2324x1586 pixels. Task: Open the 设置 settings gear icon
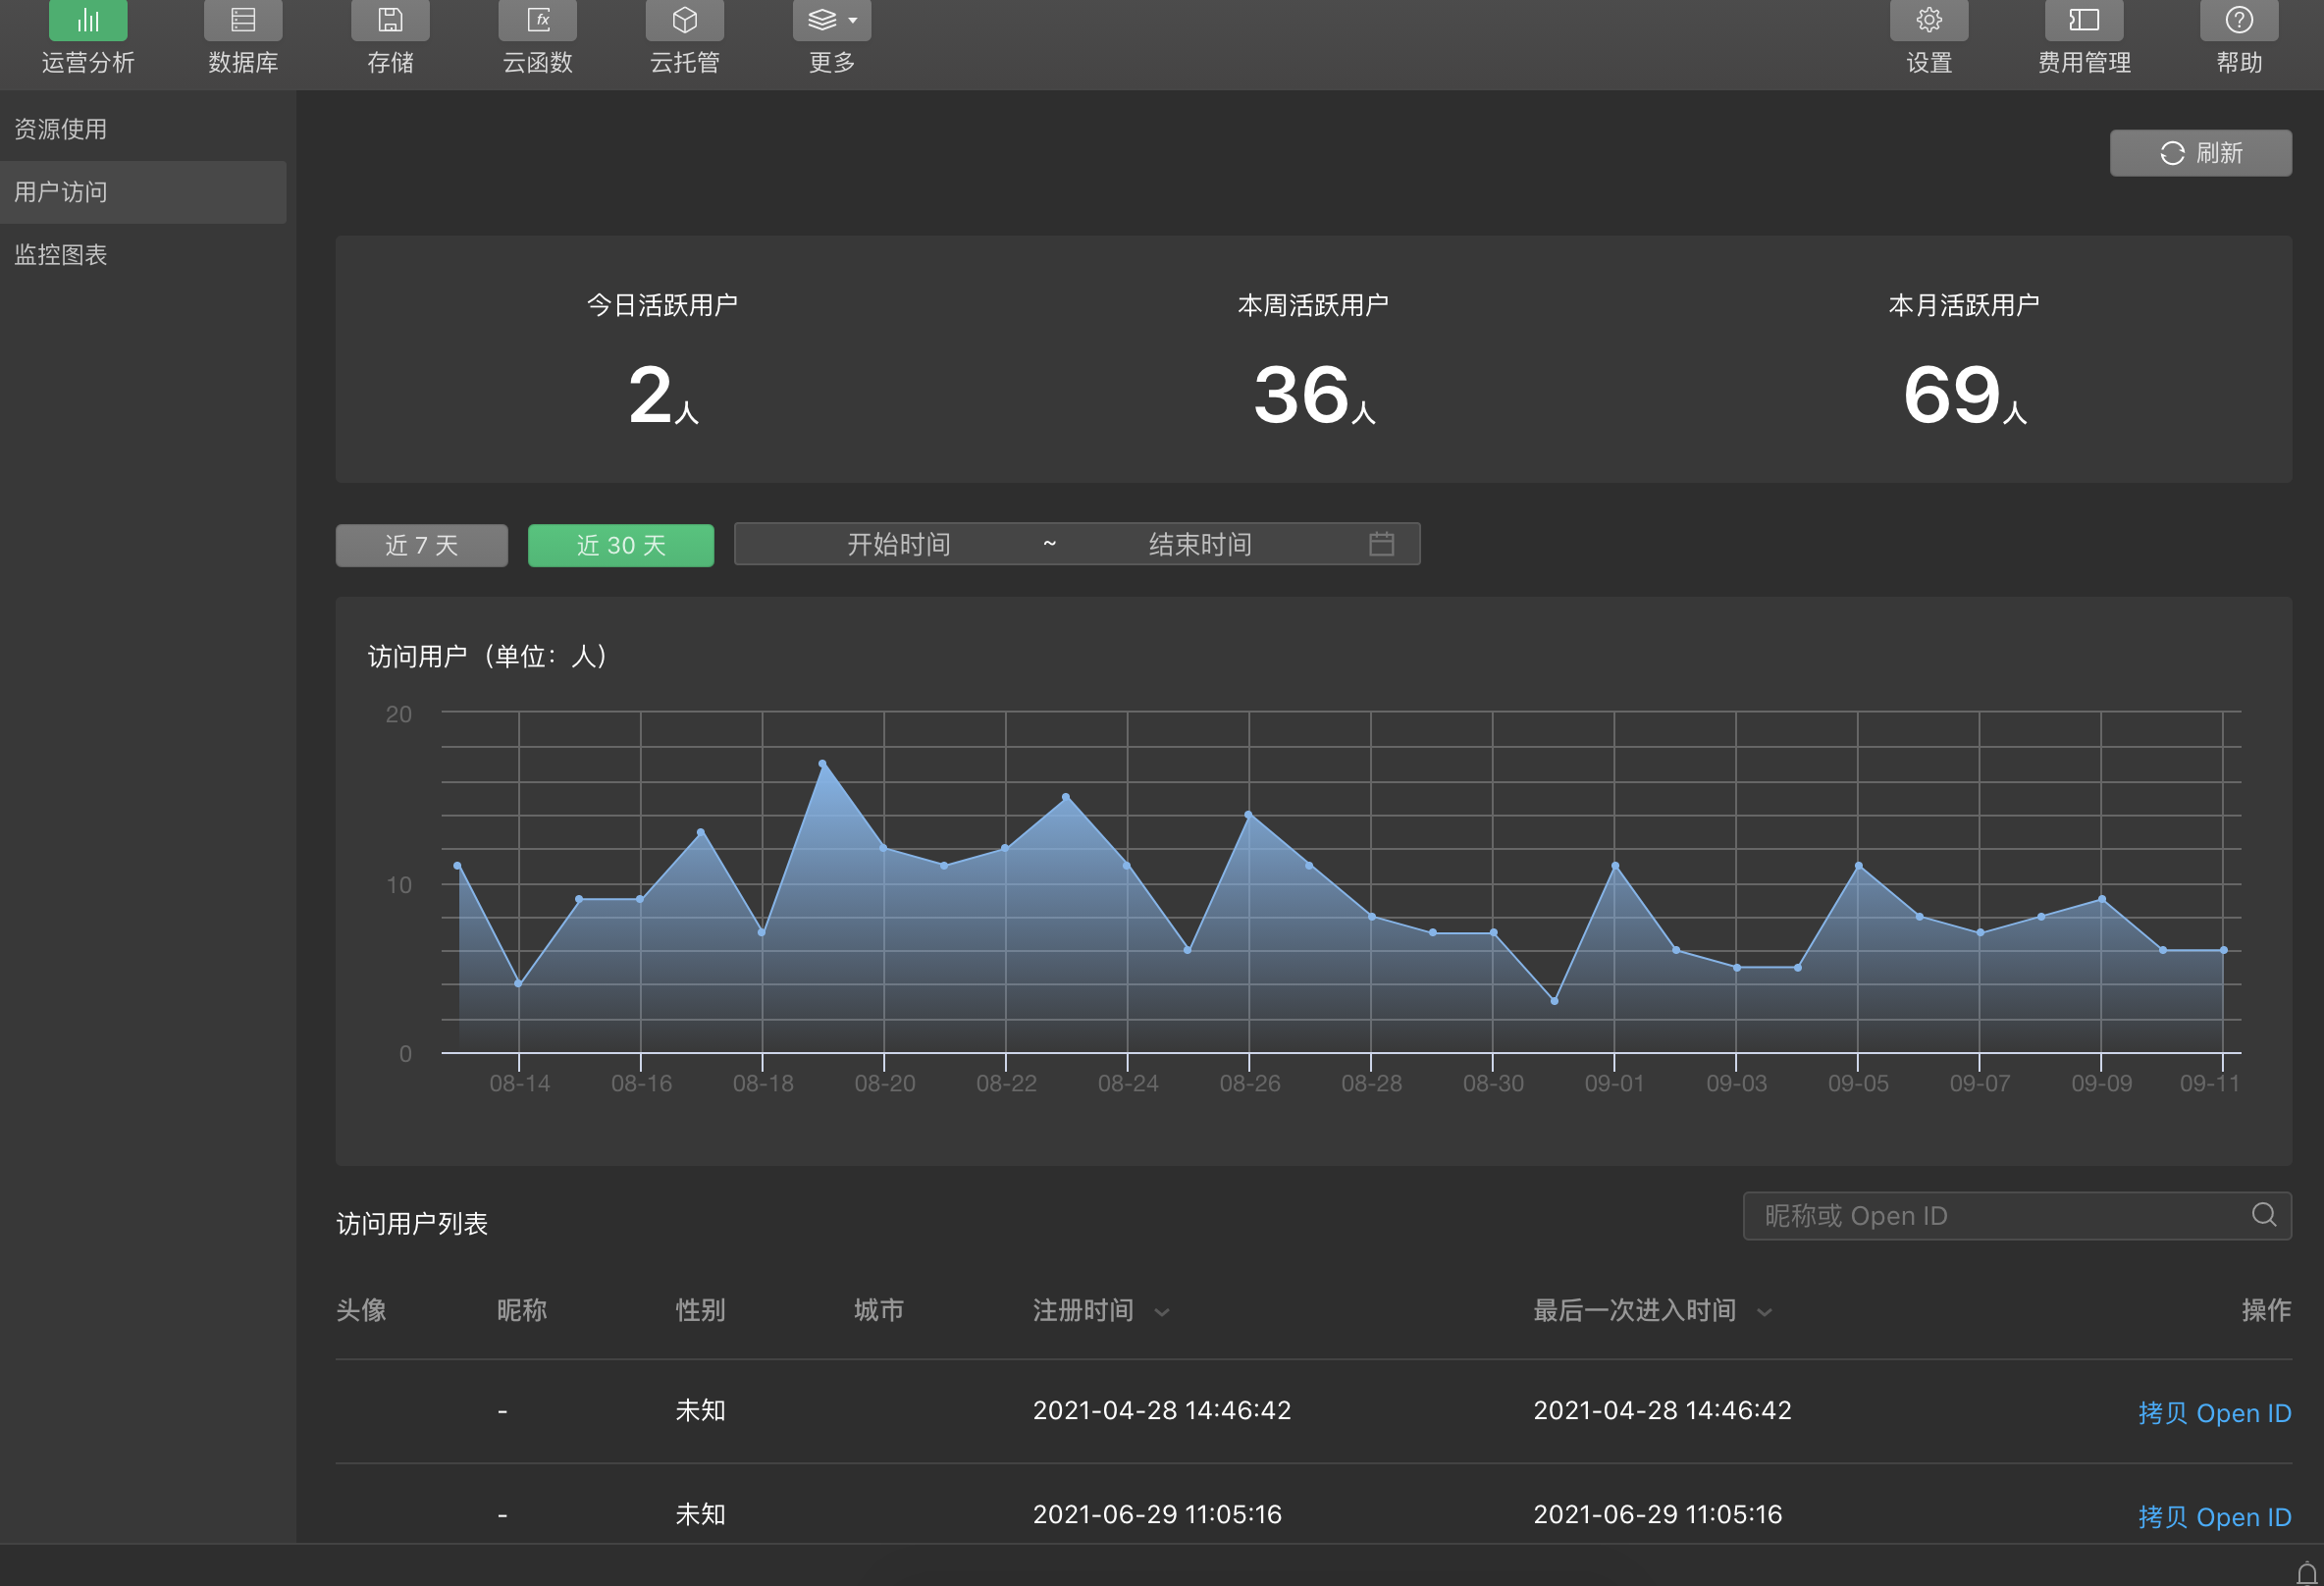coord(1928,20)
